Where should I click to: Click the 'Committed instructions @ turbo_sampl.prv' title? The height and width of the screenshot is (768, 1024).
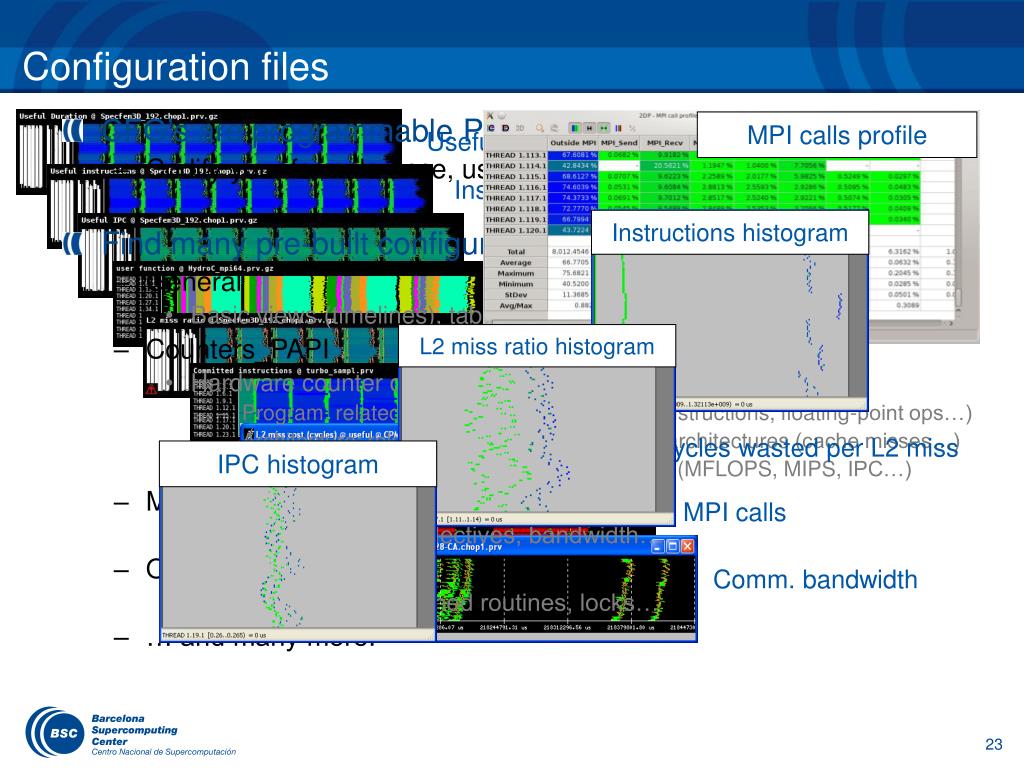coord(283,370)
